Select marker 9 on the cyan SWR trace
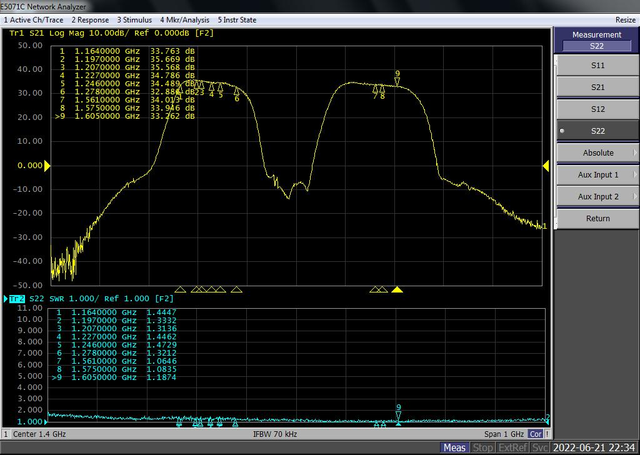 pos(398,415)
